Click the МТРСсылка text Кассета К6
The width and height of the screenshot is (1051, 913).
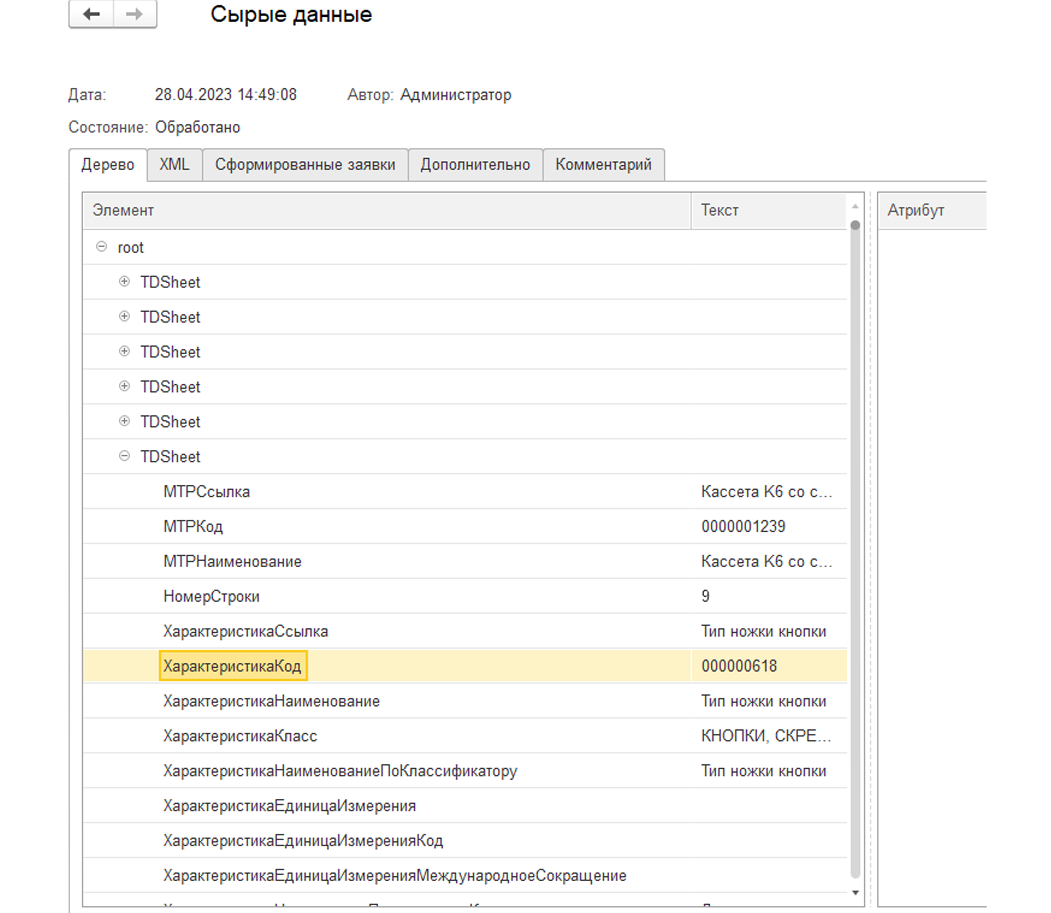766,491
